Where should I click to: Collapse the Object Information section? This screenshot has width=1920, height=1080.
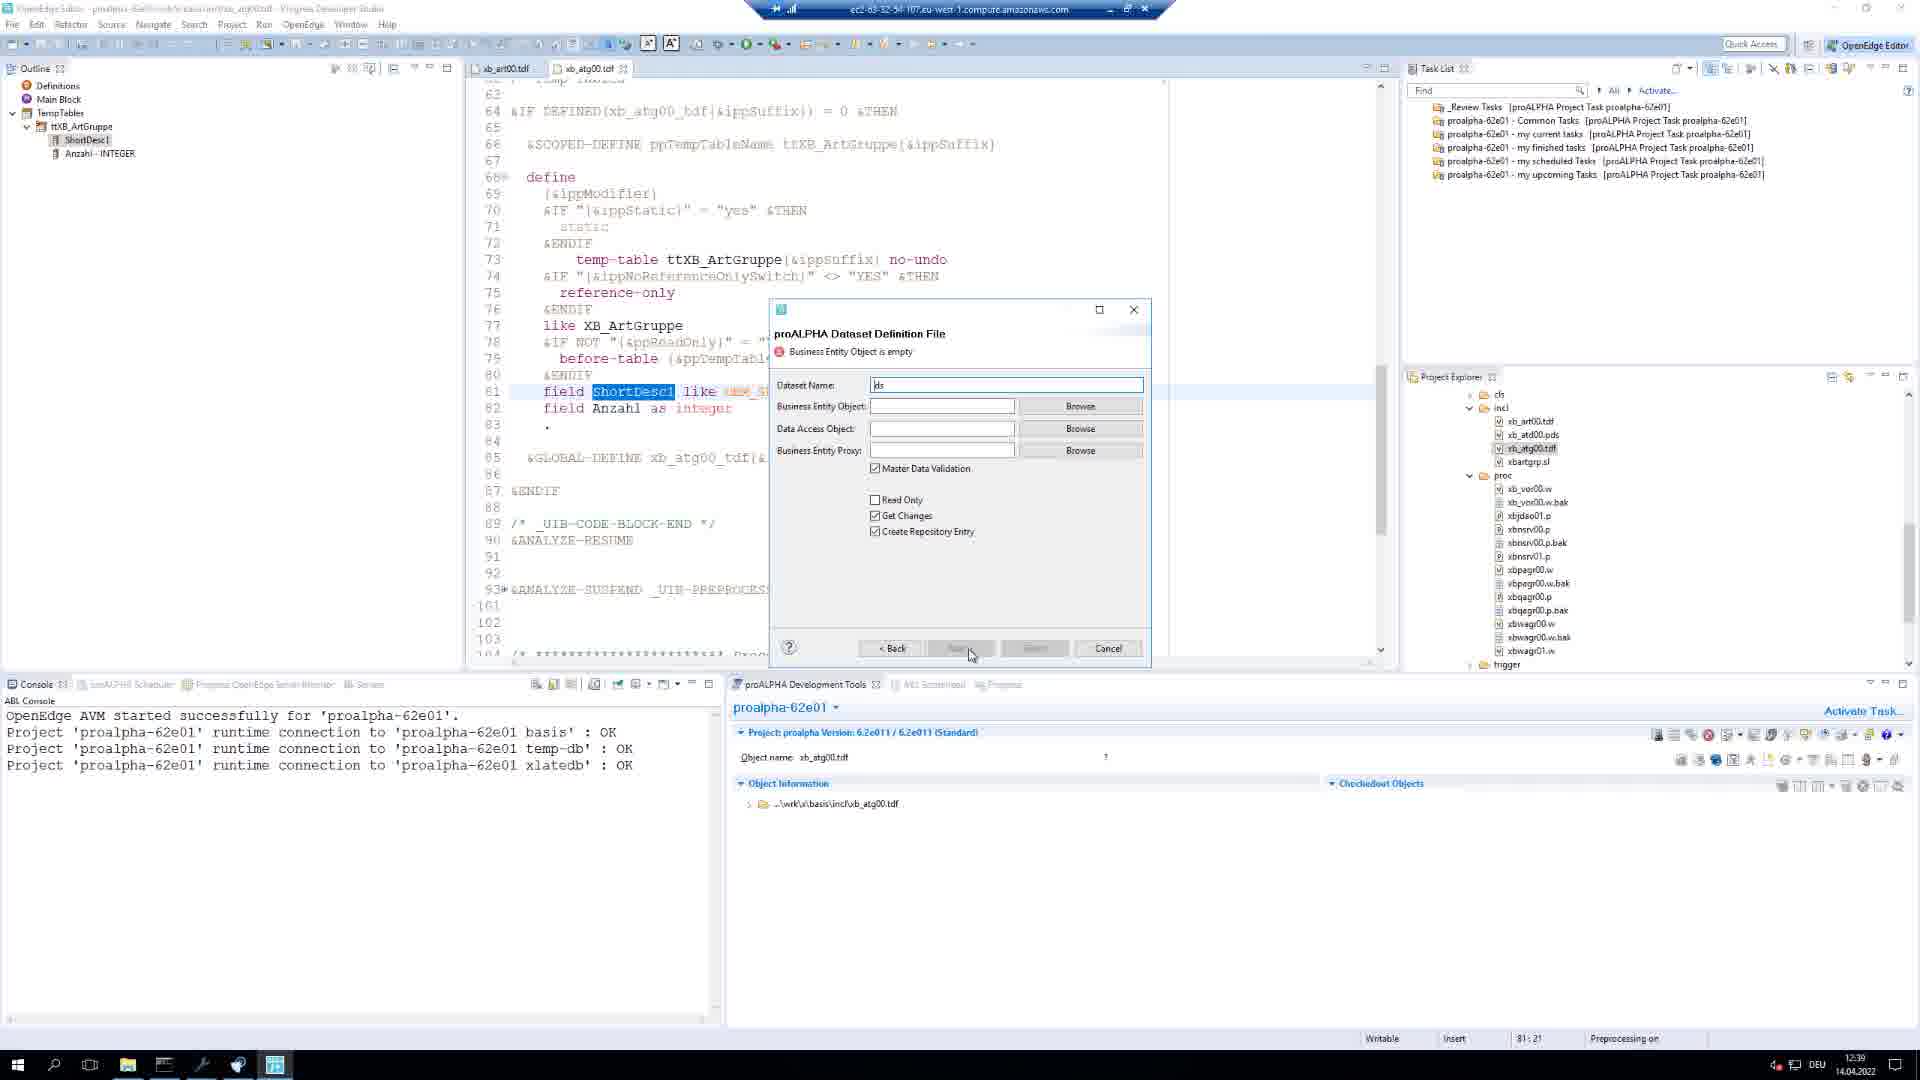click(741, 784)
